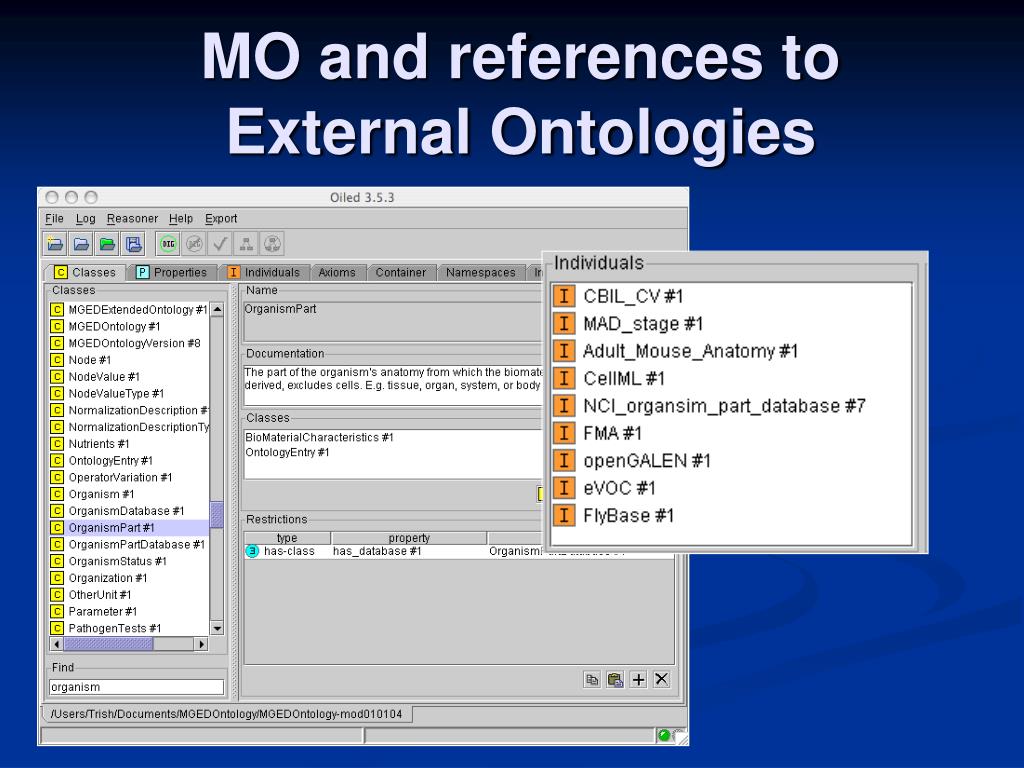The height and width of the screenshot is (768, 1024).
Task: Click the open folder toolbar icon
Action: coord(82,244)
